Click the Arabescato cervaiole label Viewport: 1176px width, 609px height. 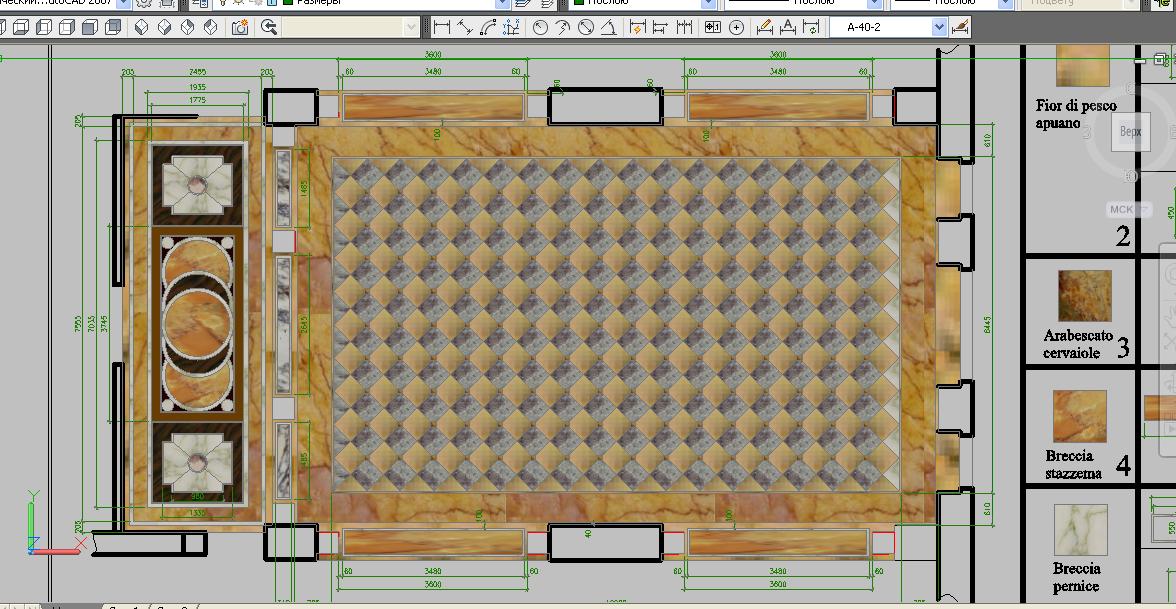pyautogui.click(x=1078, y=344)
